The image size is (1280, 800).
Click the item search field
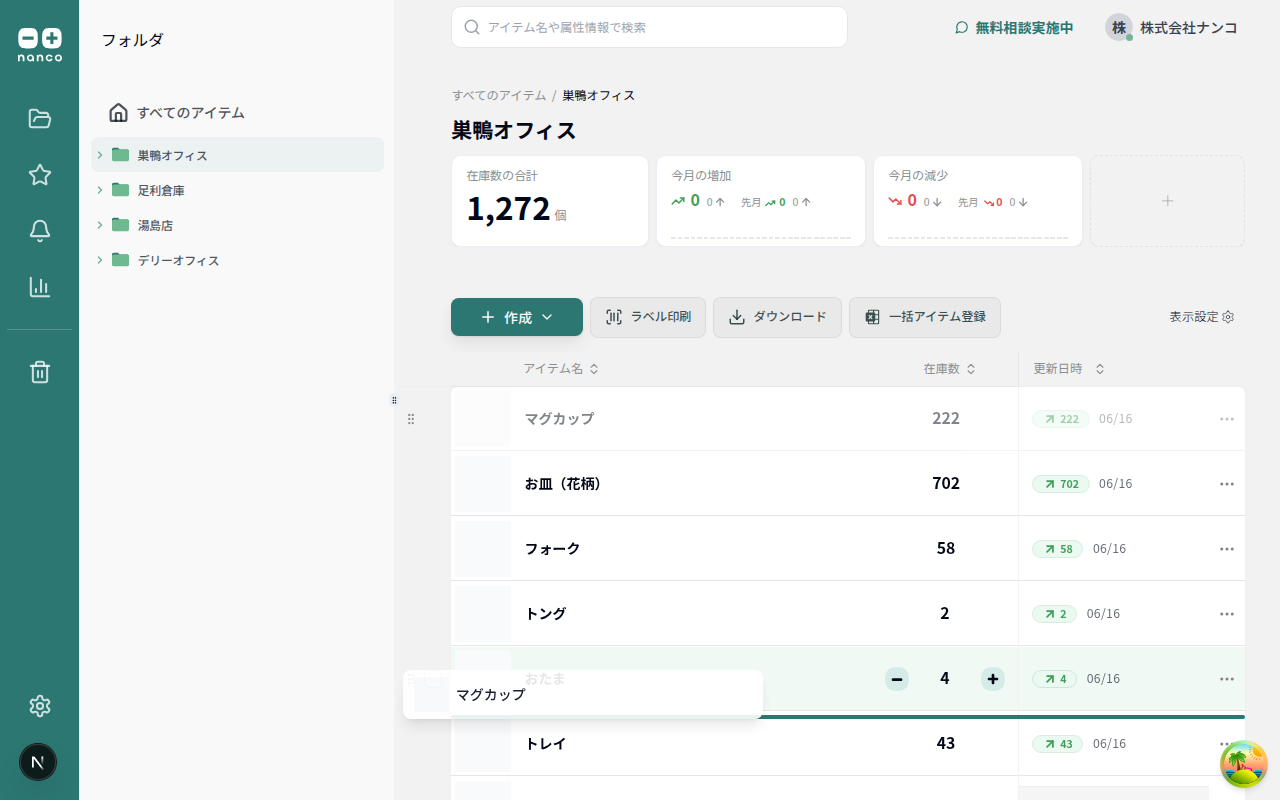[x=650, y=27]
